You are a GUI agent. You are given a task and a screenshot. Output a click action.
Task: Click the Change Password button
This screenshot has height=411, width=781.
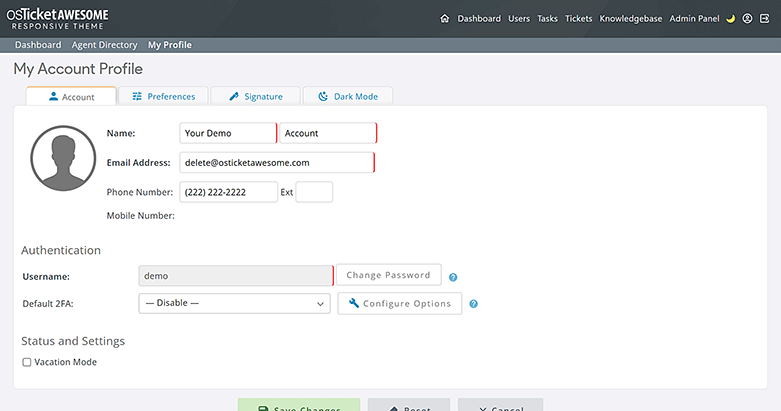coord(388,275)
